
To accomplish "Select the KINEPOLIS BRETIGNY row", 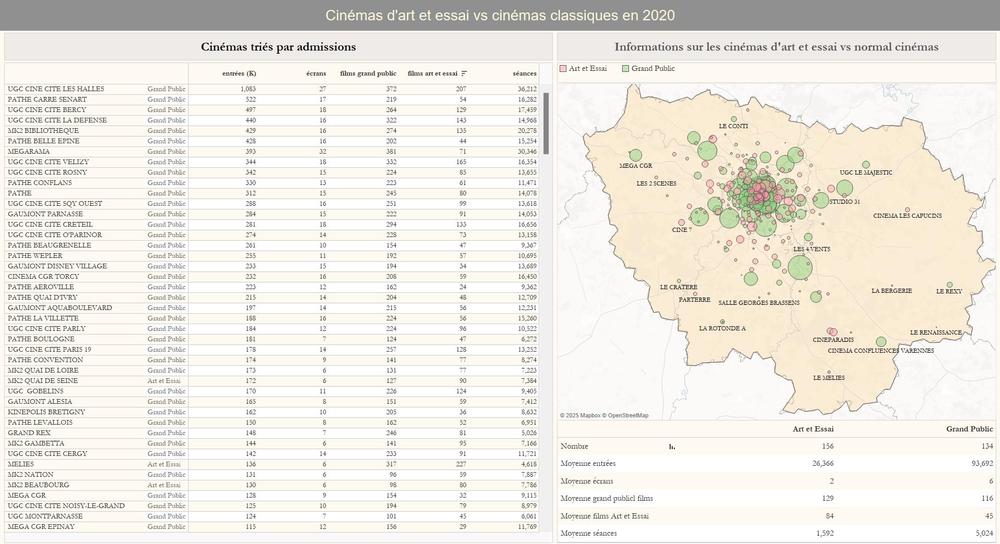I will (x=272, y=412).
